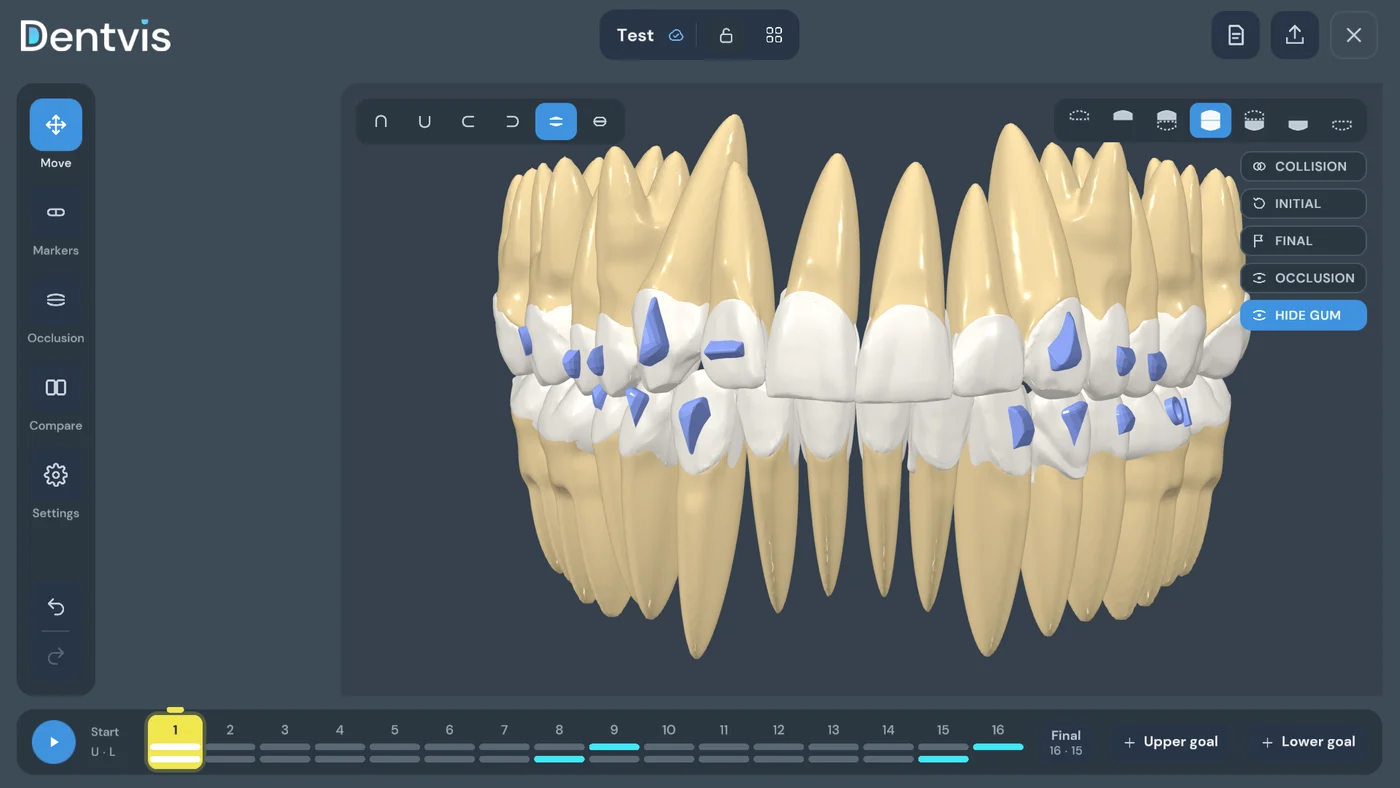Switch to reversed-C side view icon
Viewport: 1400px width, 788px height.
click(512, 121)
